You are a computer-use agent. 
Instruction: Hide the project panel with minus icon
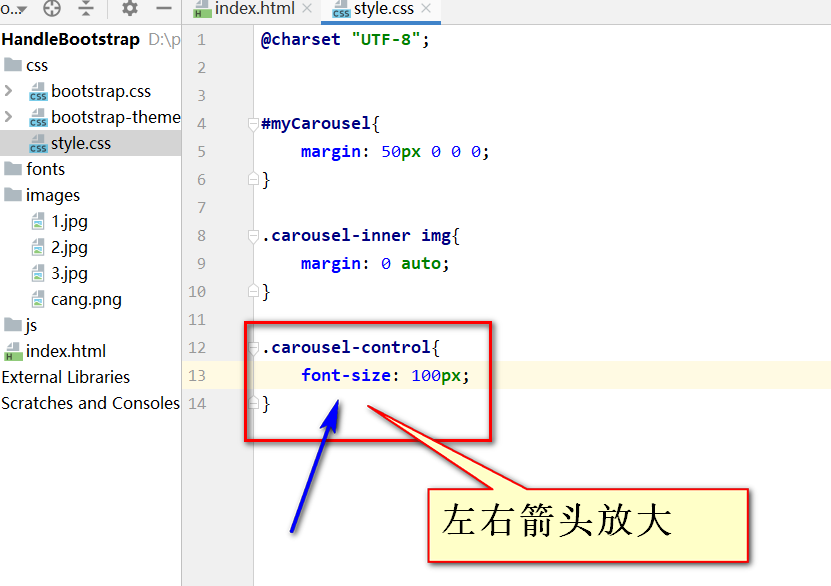click(x=164, y=8)
